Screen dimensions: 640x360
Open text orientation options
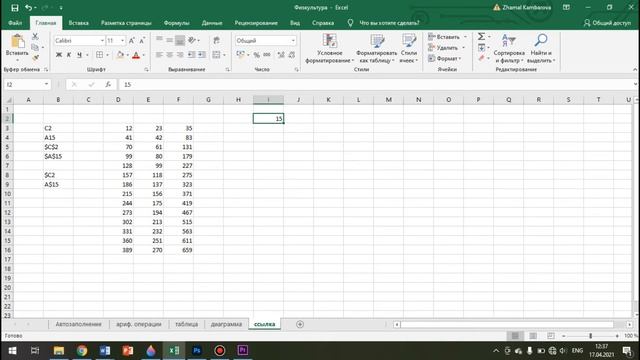[x=192, y=40]
